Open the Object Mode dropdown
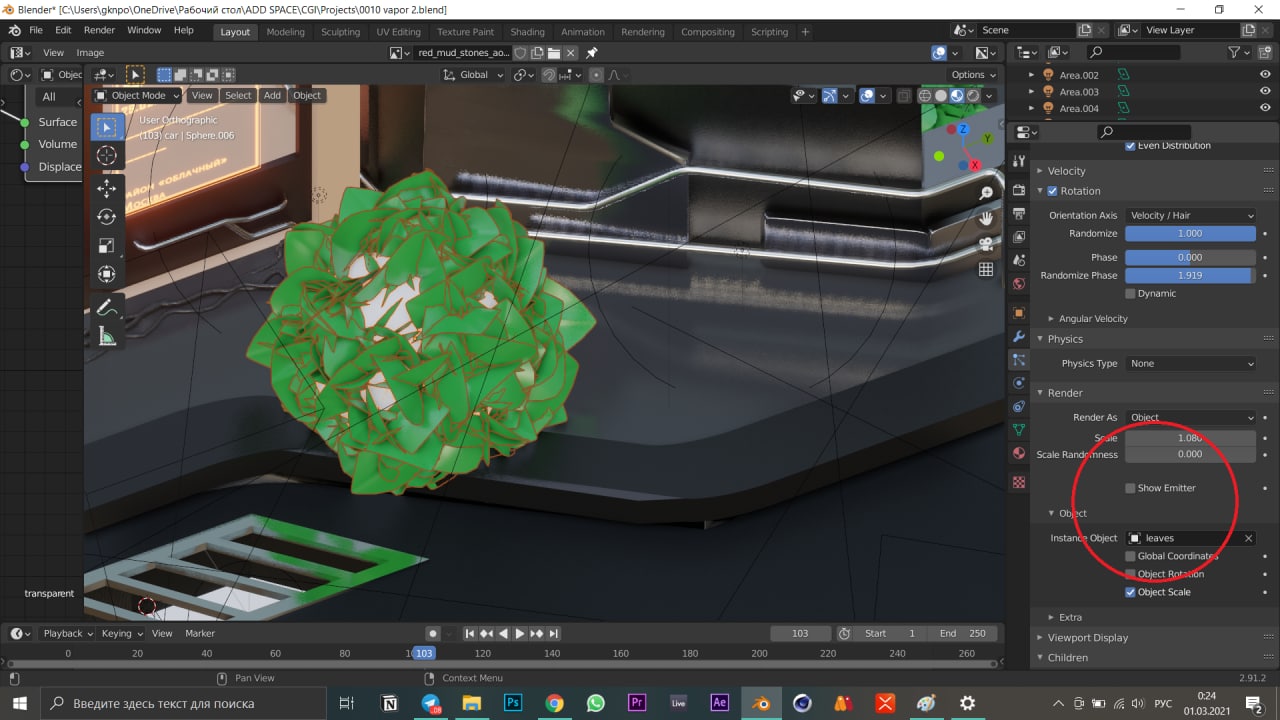1280x720 pixels. [138, 95]
